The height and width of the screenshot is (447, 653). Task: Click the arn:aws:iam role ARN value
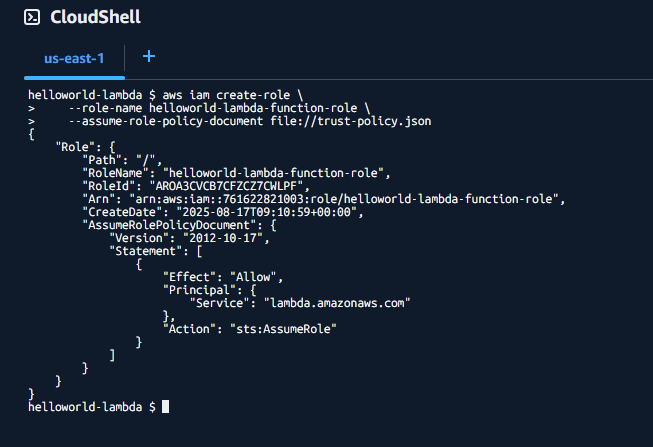344,199
